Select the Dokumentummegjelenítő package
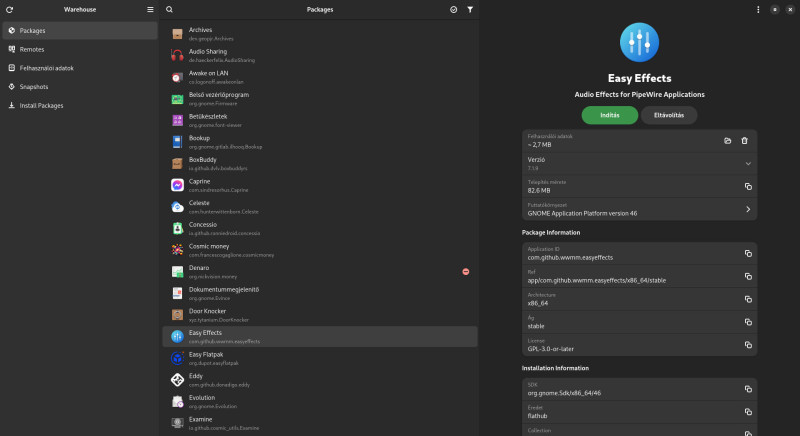The image size is (800, 436). (320, 293)
